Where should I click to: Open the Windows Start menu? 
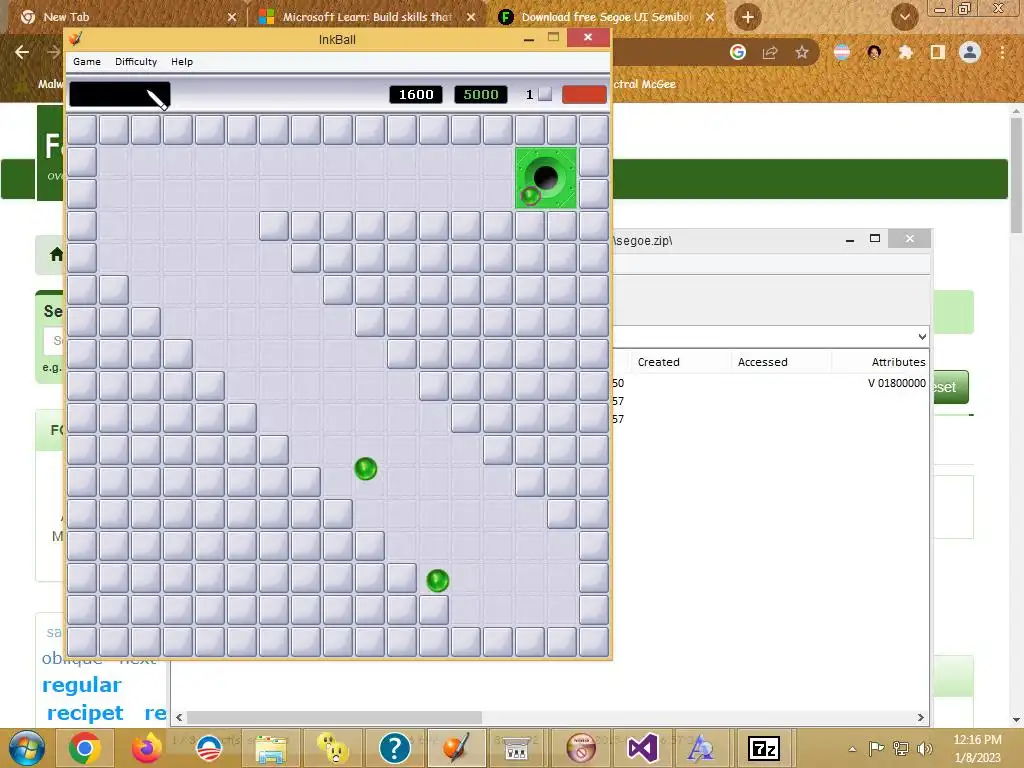pyautogui.click(x=26, y=748)
